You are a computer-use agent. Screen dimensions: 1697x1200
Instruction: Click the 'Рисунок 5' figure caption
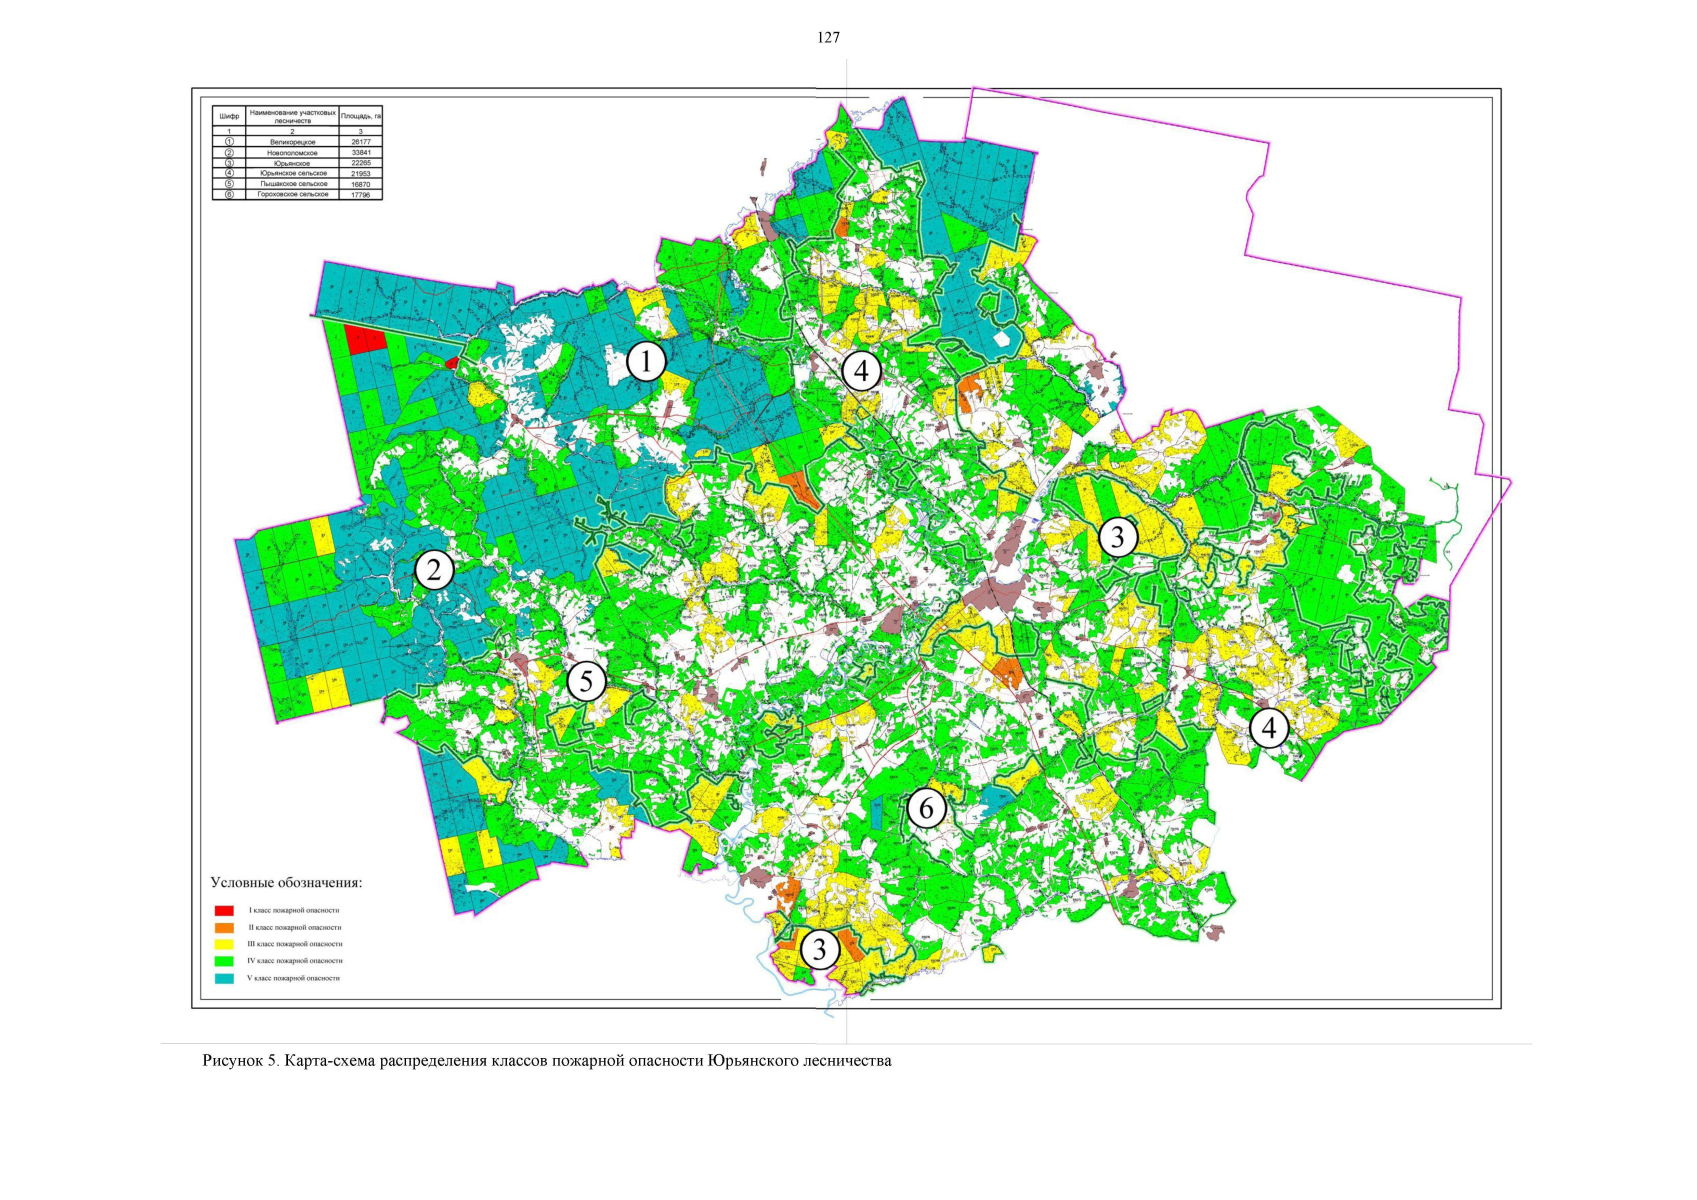[x=546, y=1060]
